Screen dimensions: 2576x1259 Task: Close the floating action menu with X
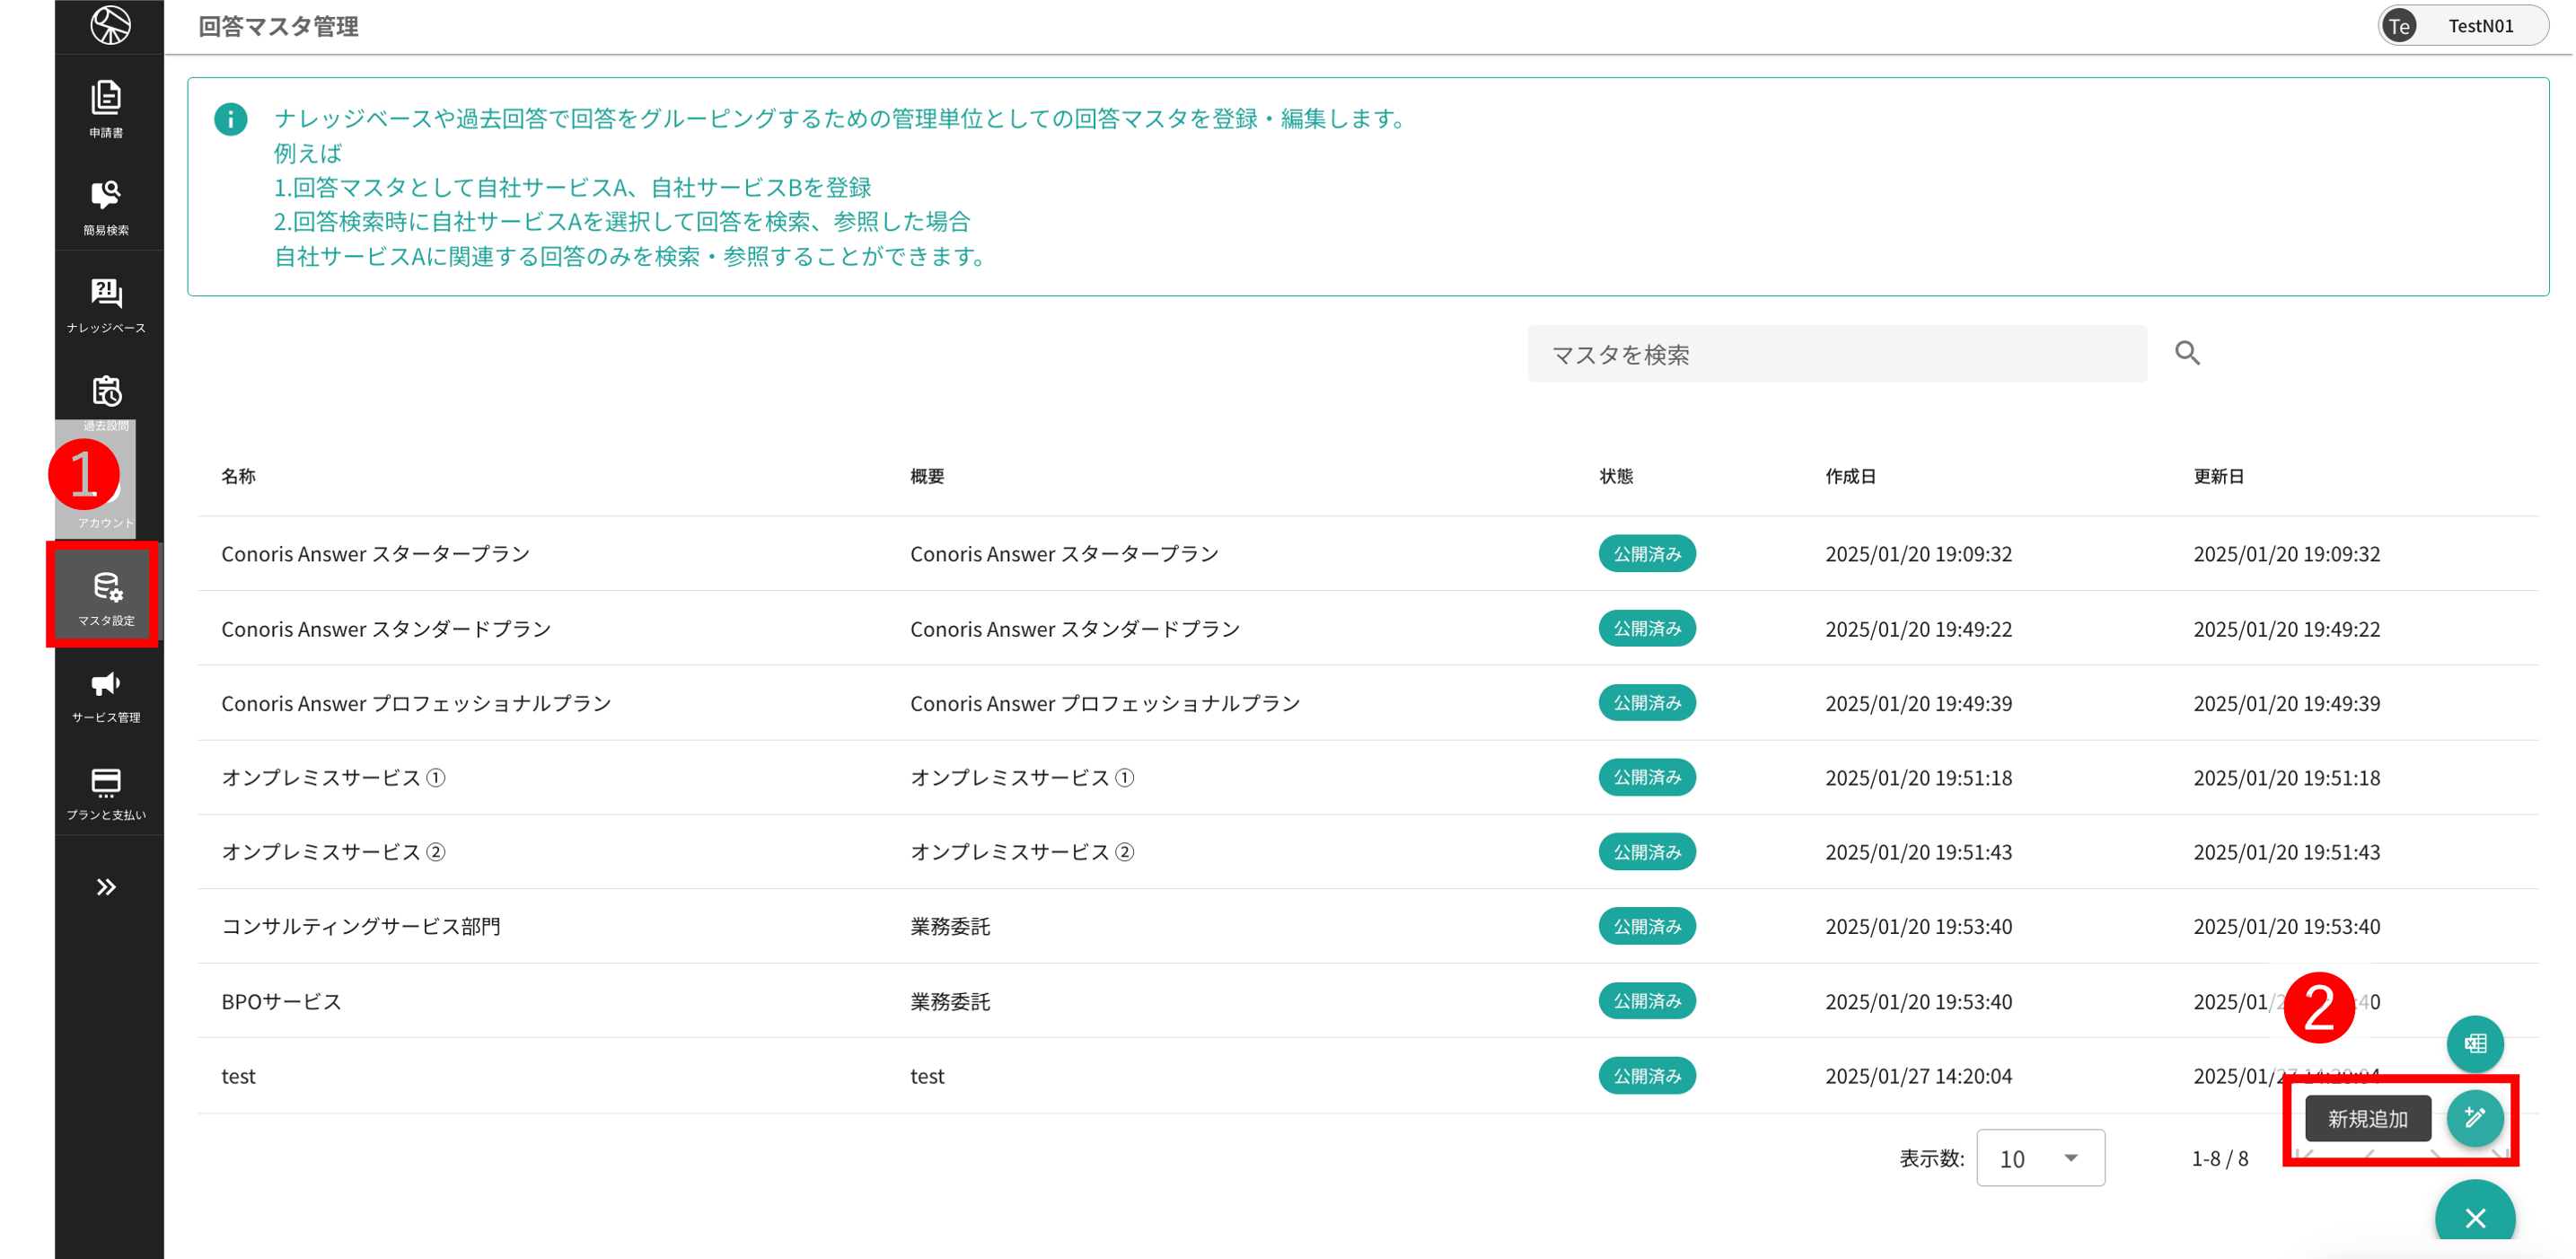point(2475,1218)
